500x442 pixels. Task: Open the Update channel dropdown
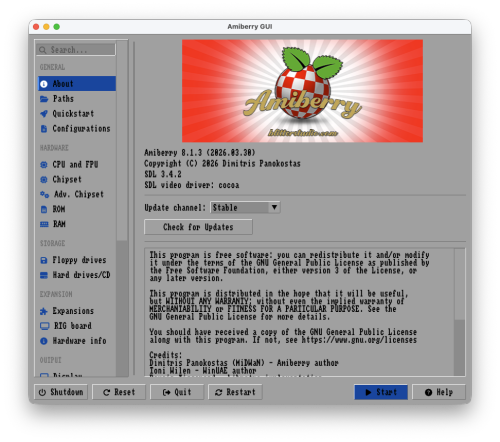245,208
